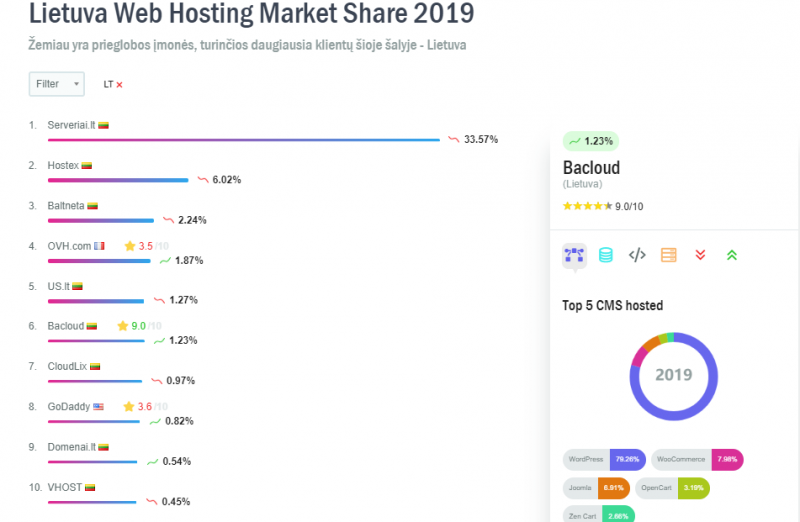The height and width of the screenshot is (522, 800).
Task: Click the Hostex market share bar
Action: pyautogui.click(x=118, y=180)
